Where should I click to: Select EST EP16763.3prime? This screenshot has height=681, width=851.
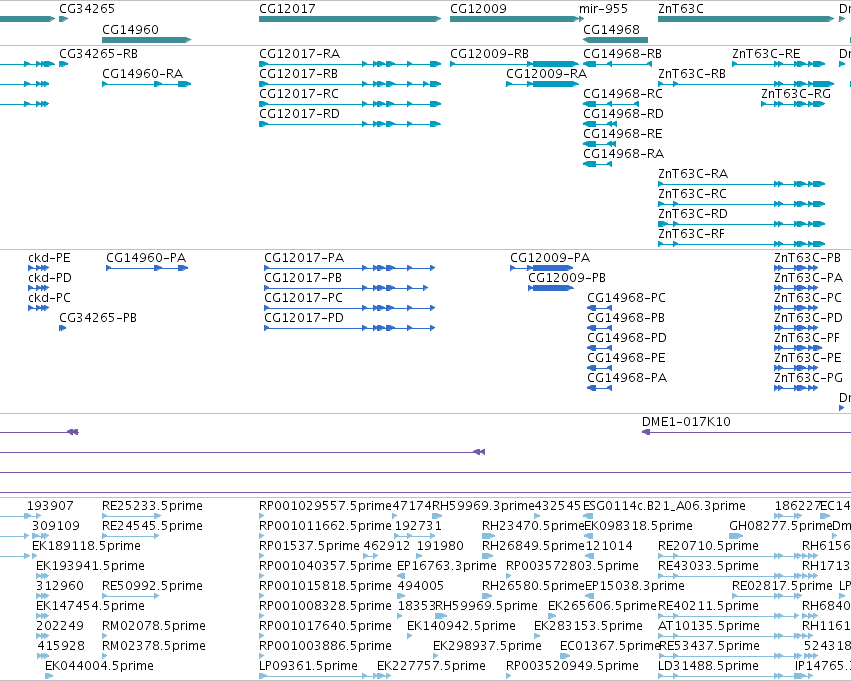447,567
